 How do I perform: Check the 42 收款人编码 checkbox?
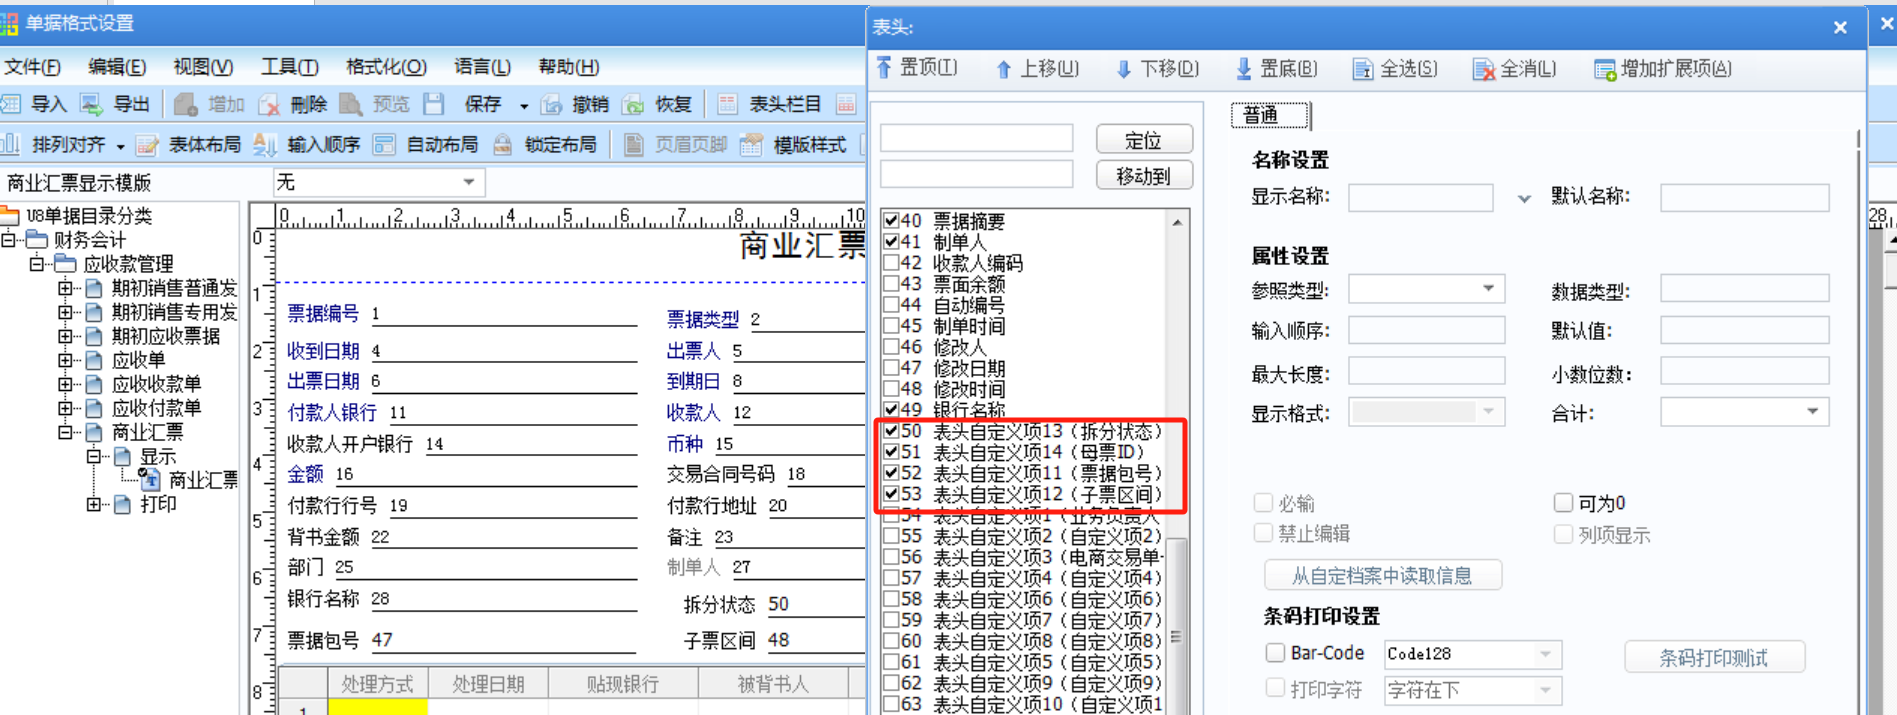coord(891,263)
